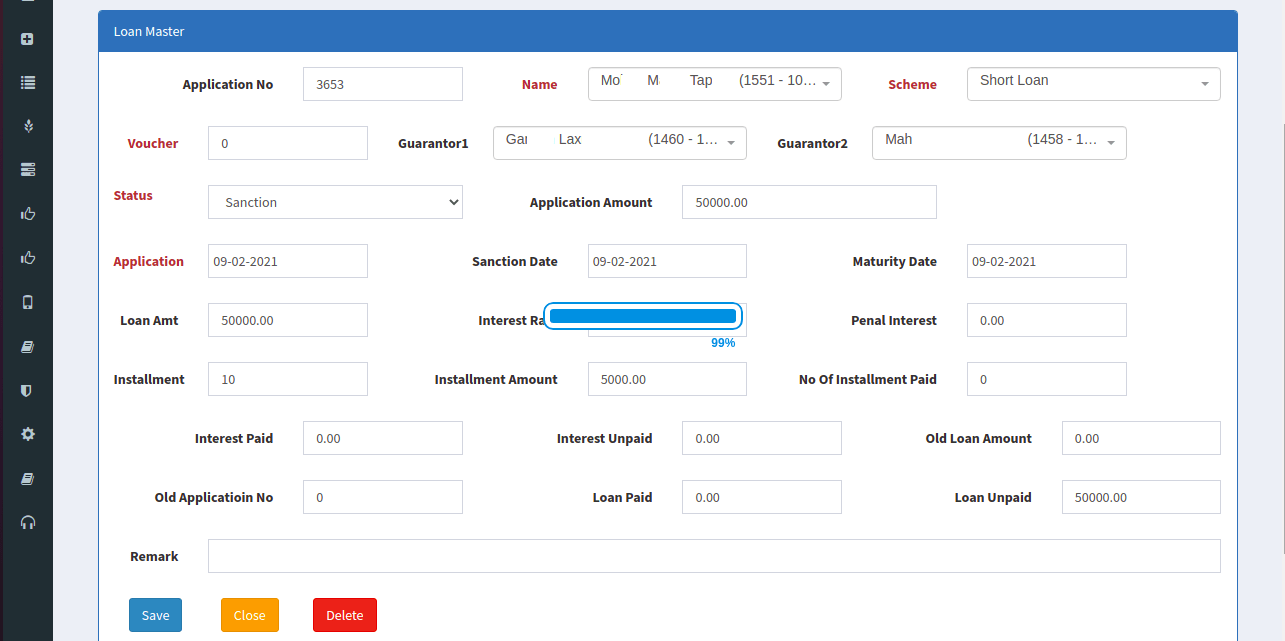This screenshot has height=641, width=1285.
Task: Focus the Remark text field
Action: coord(713,556)
